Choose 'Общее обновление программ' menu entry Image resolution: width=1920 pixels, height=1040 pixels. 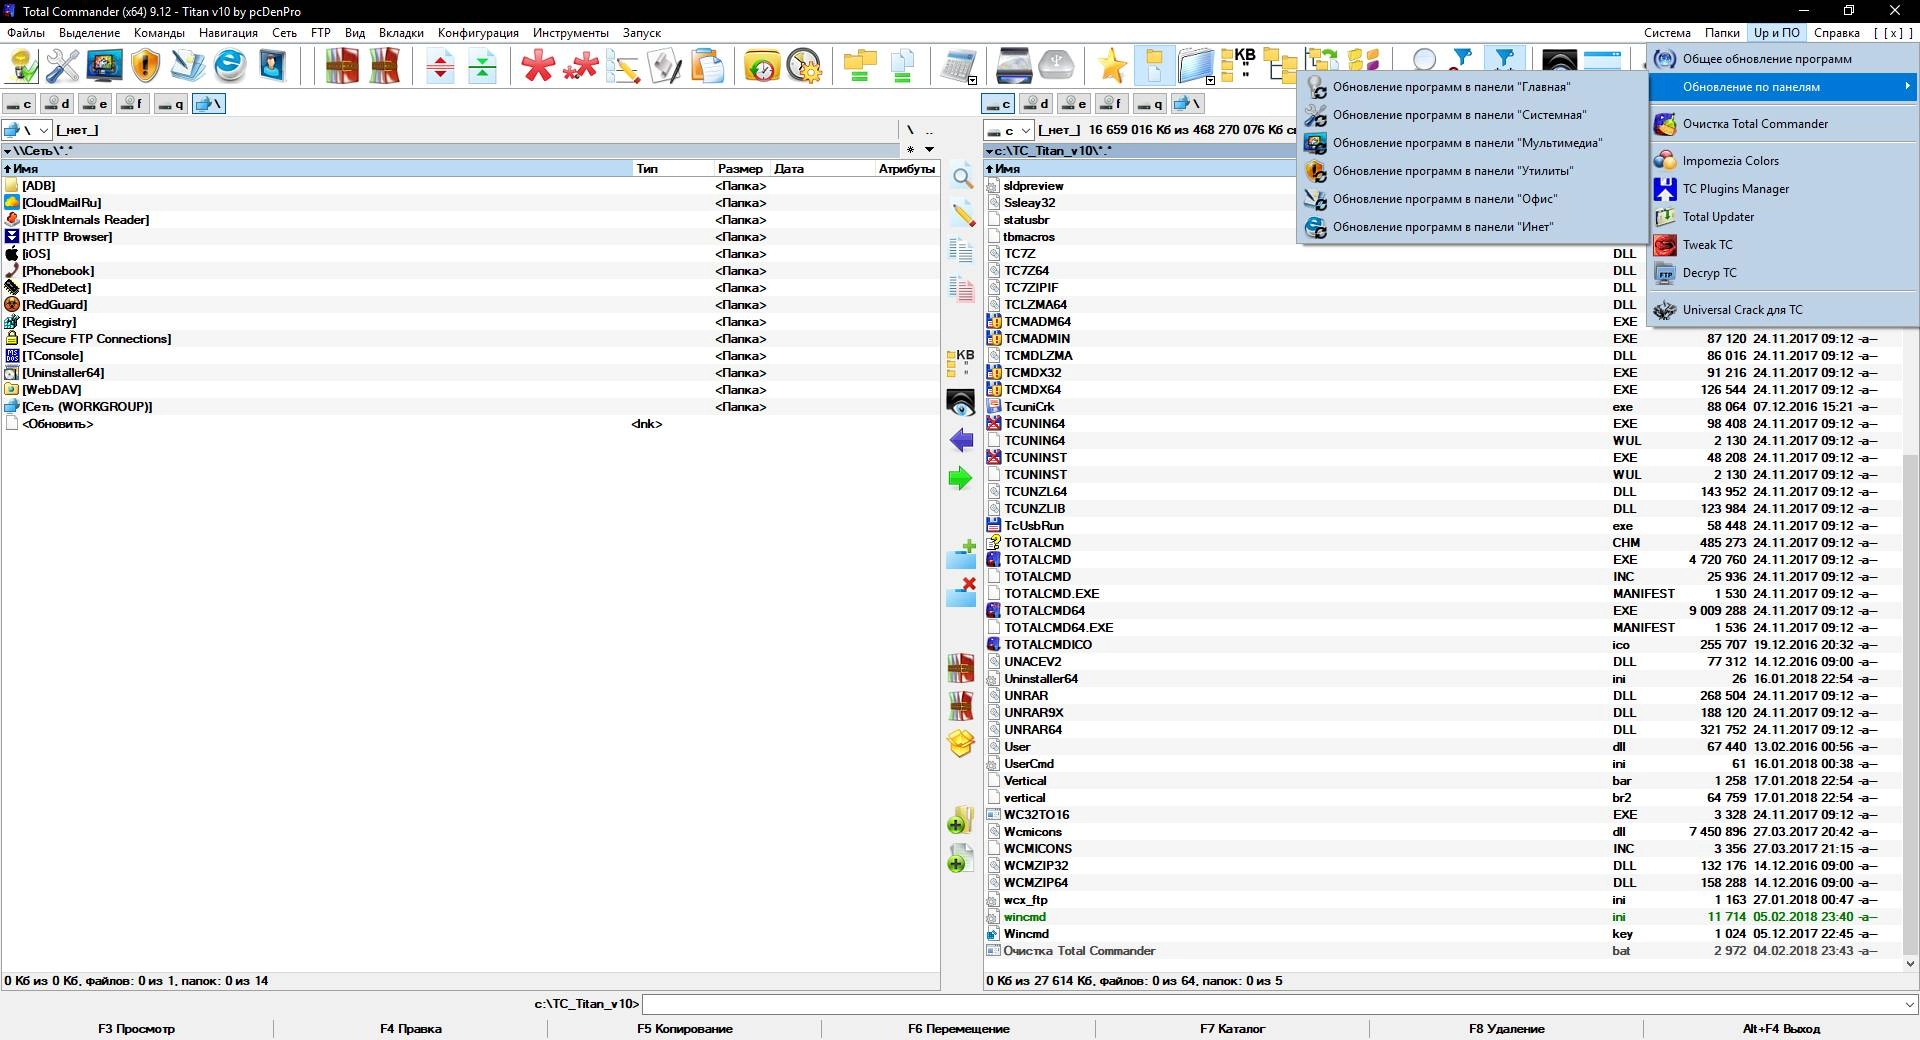point(1783,59)
